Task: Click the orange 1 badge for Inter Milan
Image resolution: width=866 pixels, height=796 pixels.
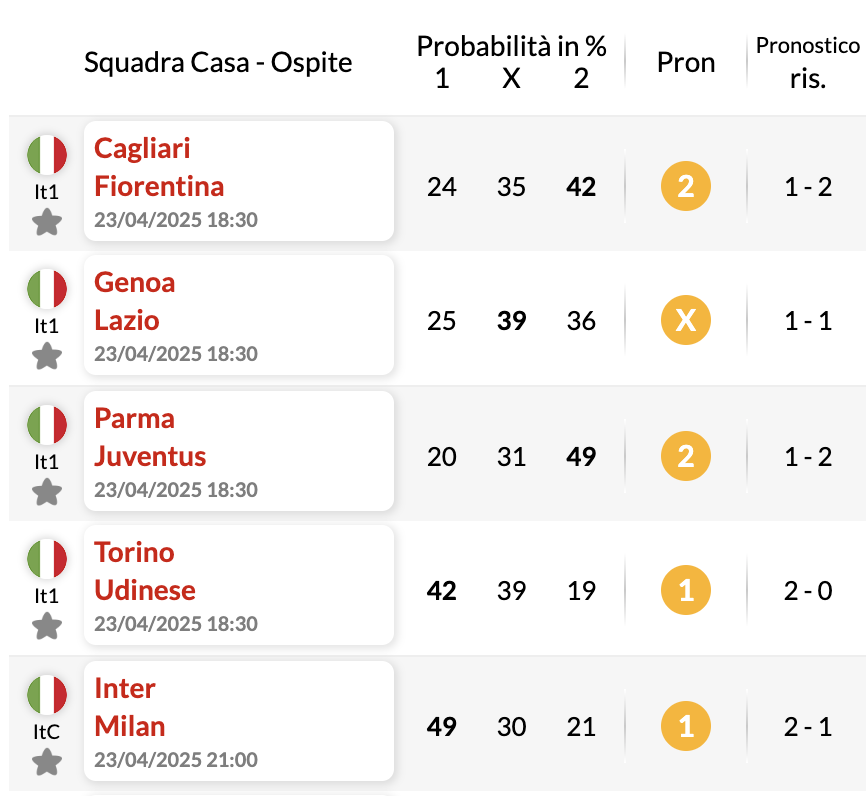Action: [685, 726]
